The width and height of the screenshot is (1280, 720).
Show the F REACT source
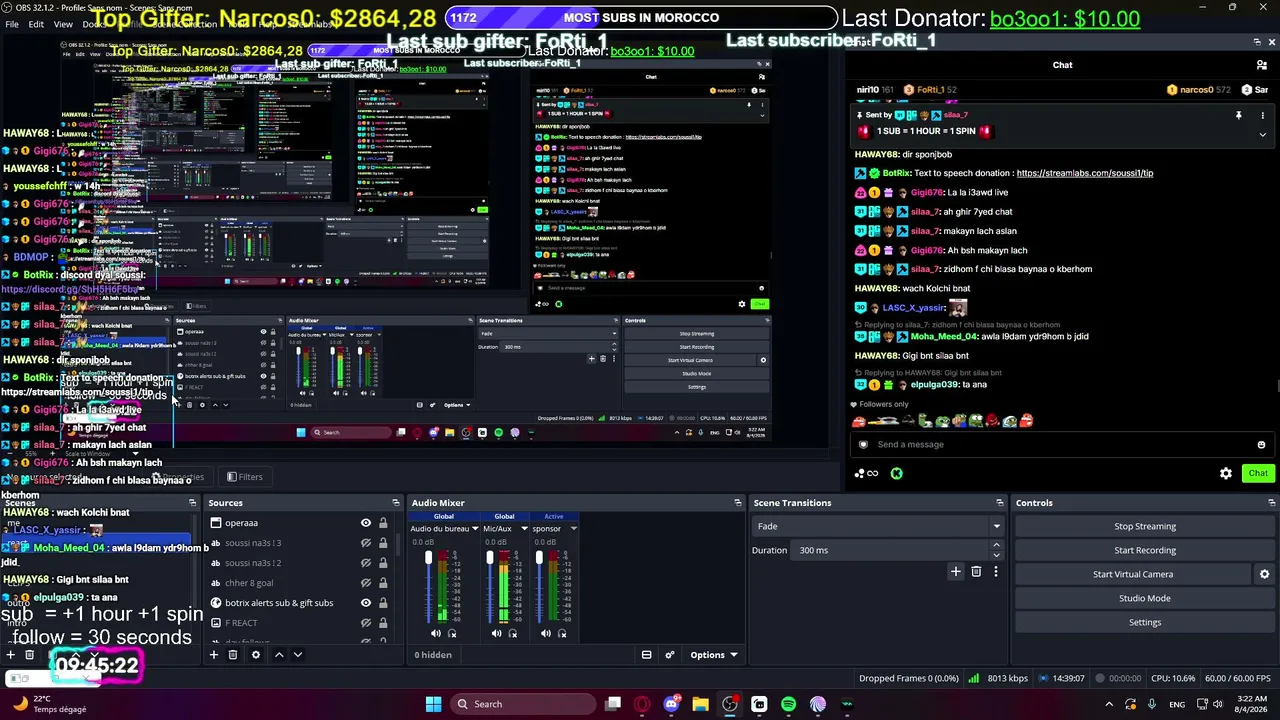pos(365,623)
